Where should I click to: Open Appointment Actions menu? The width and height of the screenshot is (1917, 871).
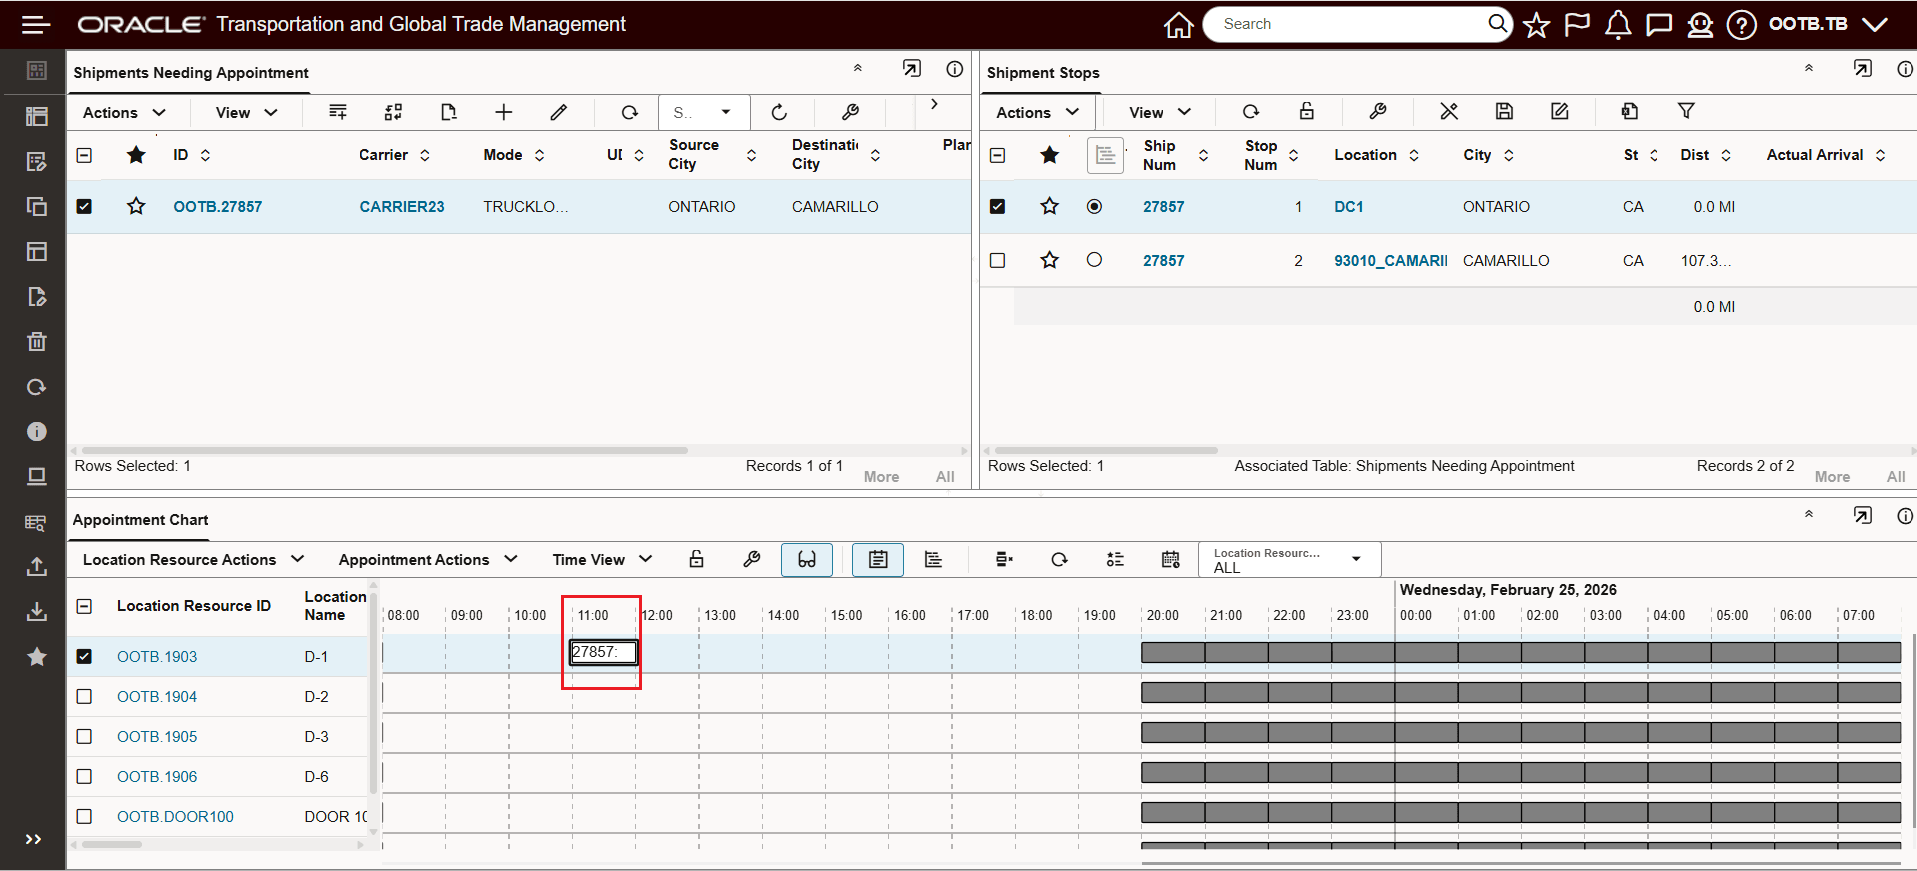pos(428,559)
